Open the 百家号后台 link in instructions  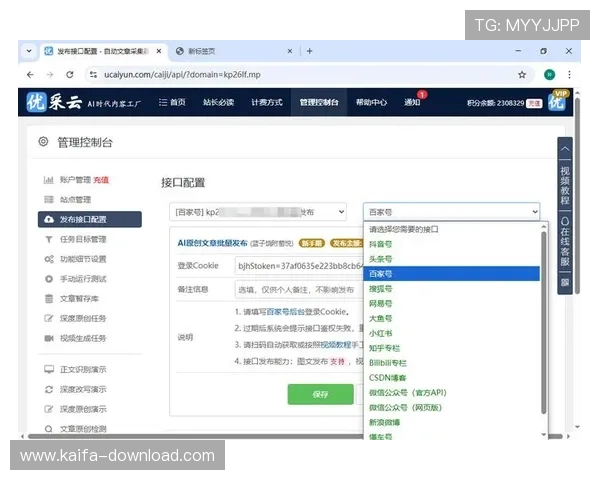285,312
